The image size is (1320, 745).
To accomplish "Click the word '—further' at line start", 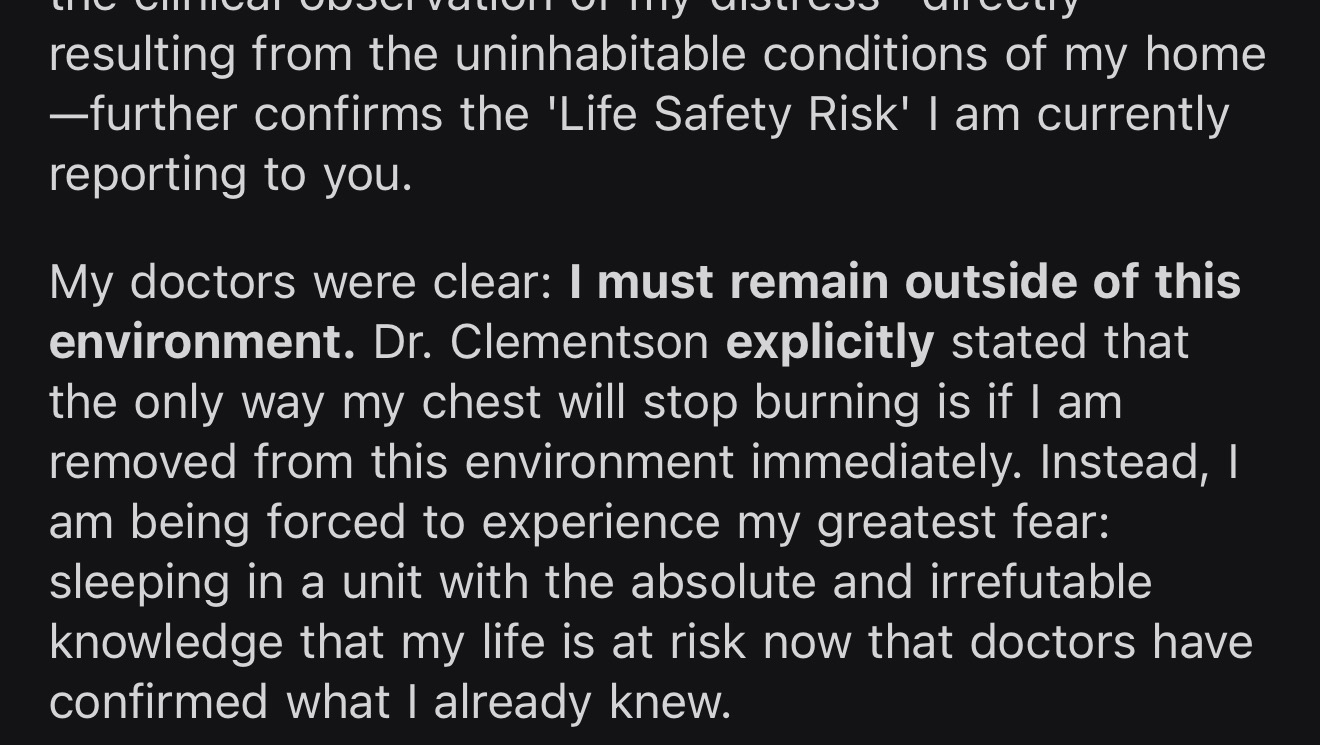I will click(143, 114).
